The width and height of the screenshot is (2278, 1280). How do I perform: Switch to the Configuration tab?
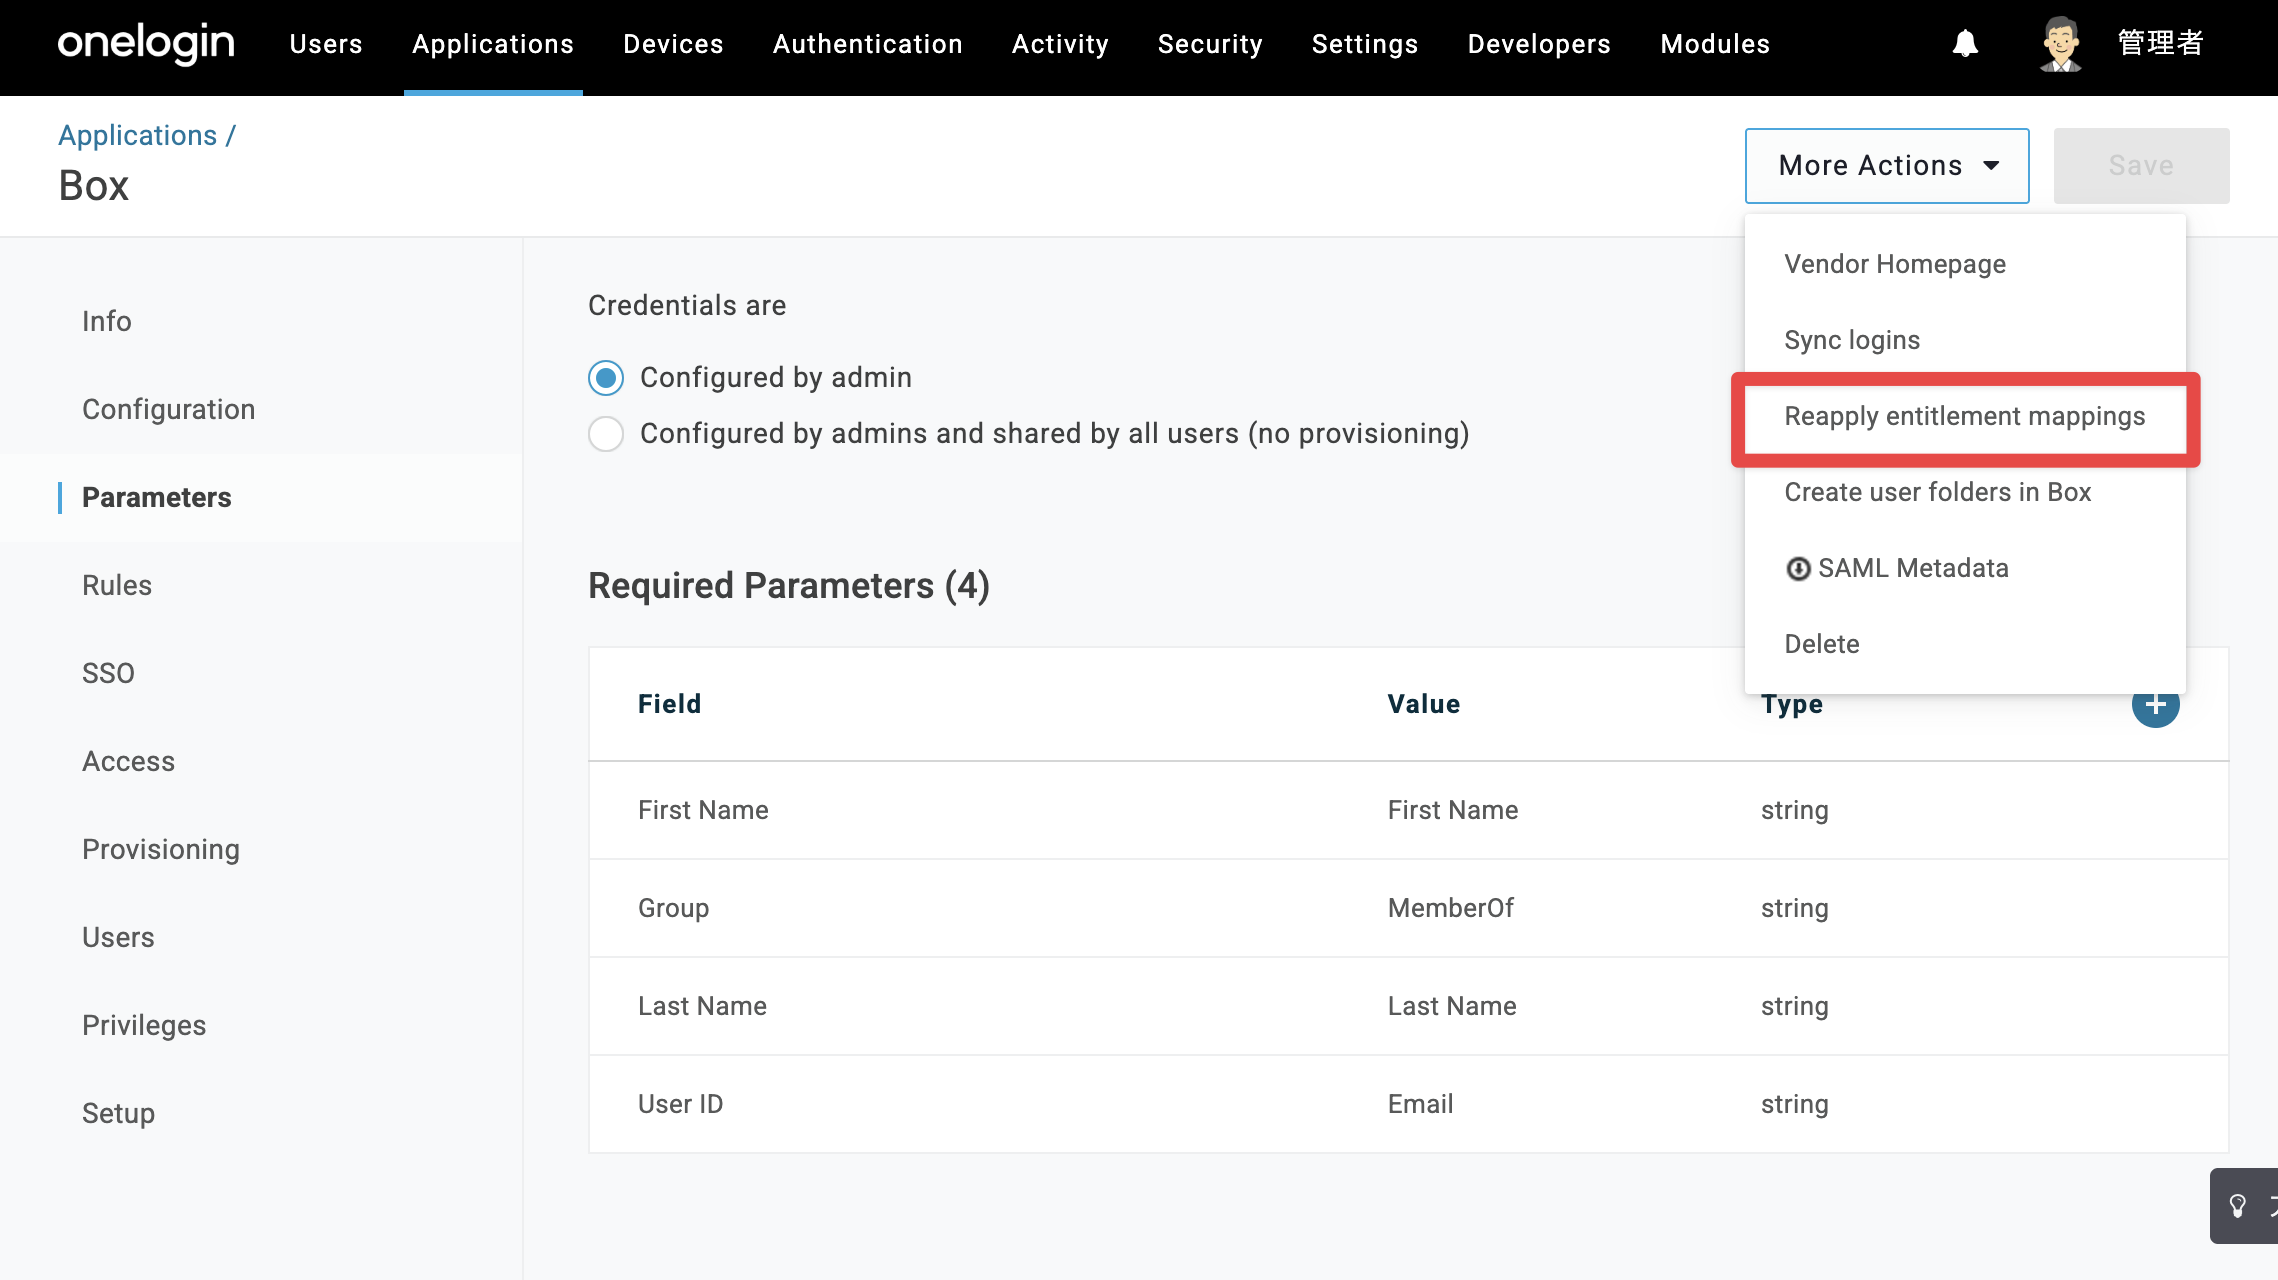pyautogui.click(x=169, y=409)
